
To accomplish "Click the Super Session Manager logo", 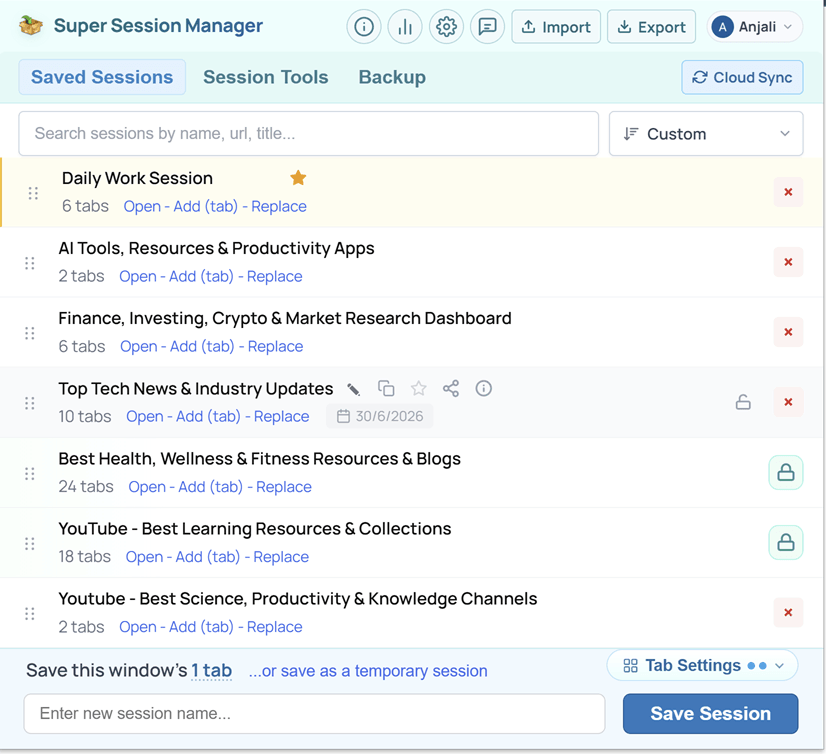I will point(31,26).
